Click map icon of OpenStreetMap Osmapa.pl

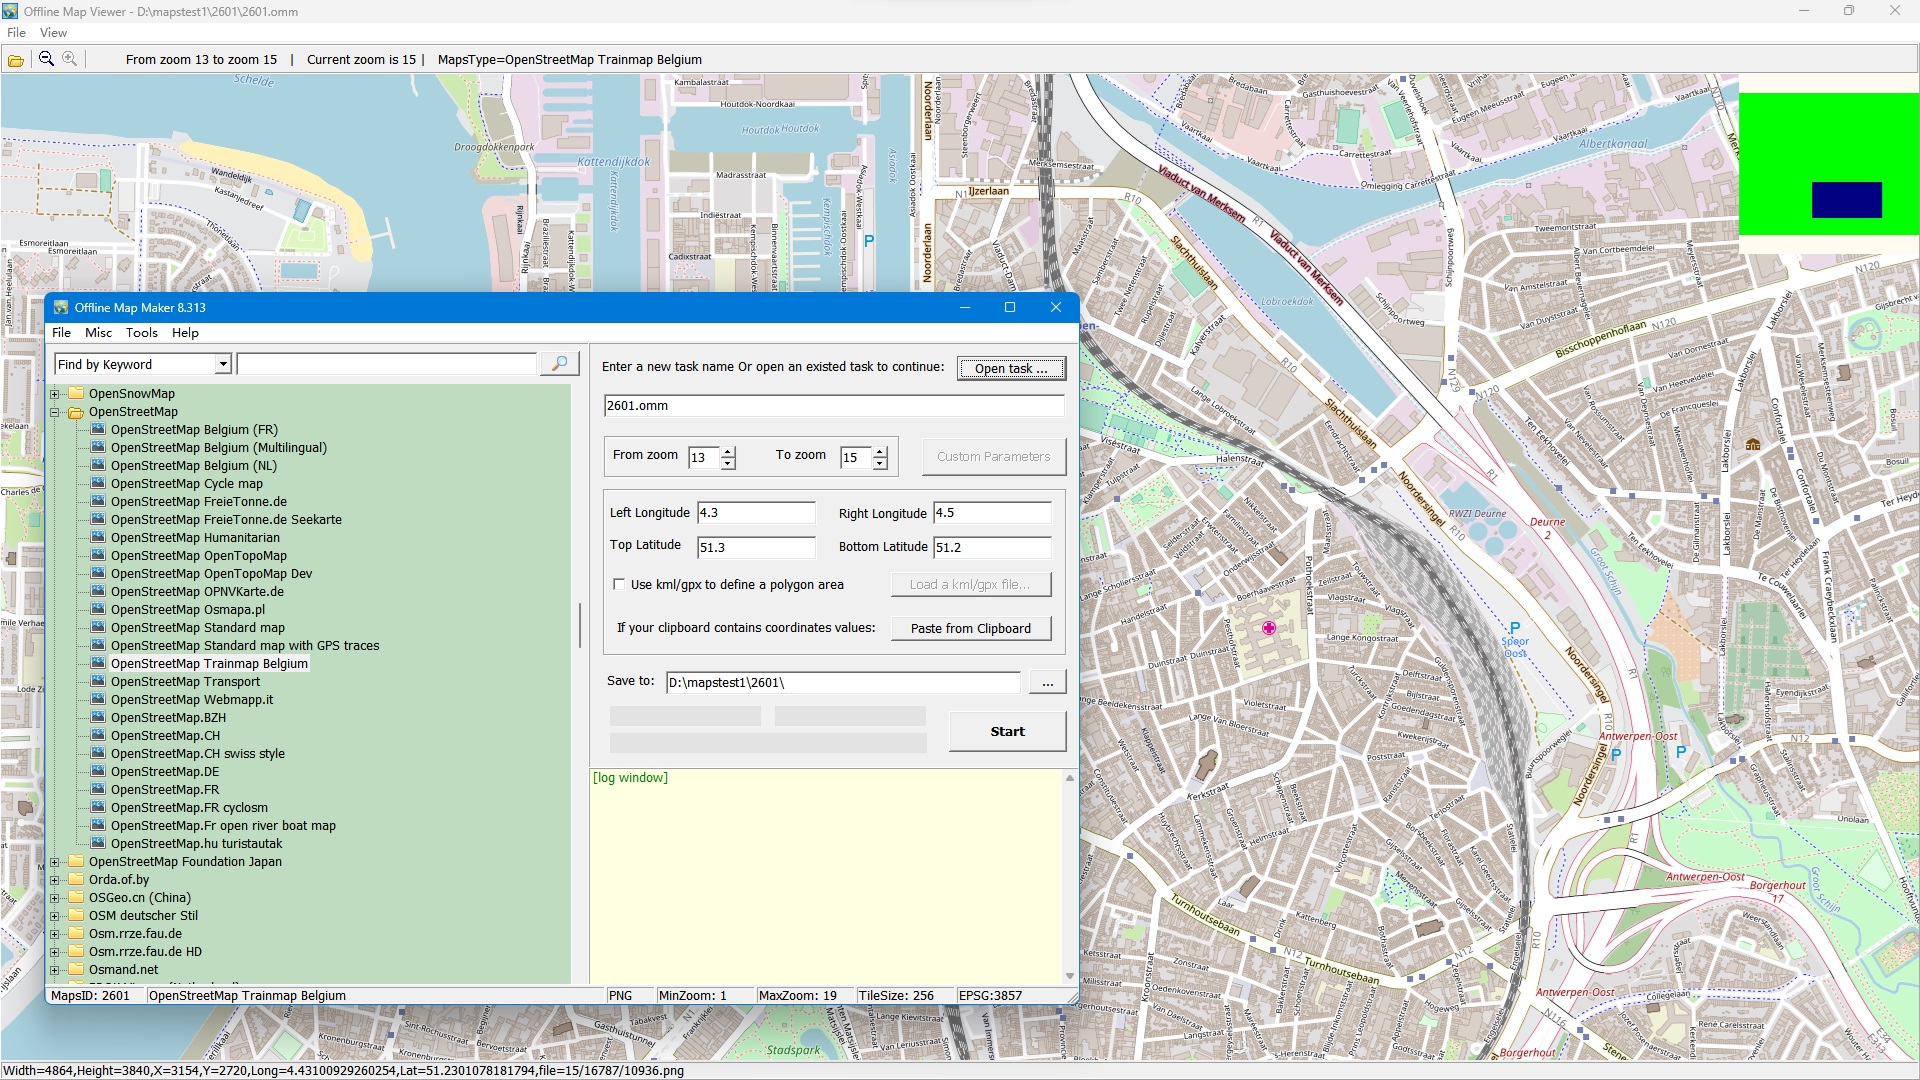click(x=98, y=610)
